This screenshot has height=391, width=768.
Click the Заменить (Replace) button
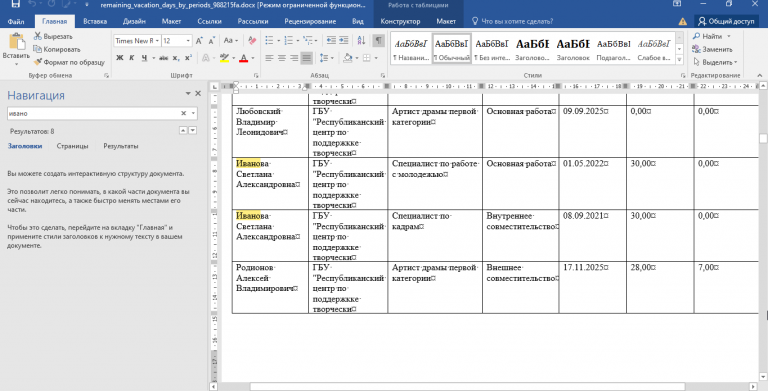click(713, 49)
